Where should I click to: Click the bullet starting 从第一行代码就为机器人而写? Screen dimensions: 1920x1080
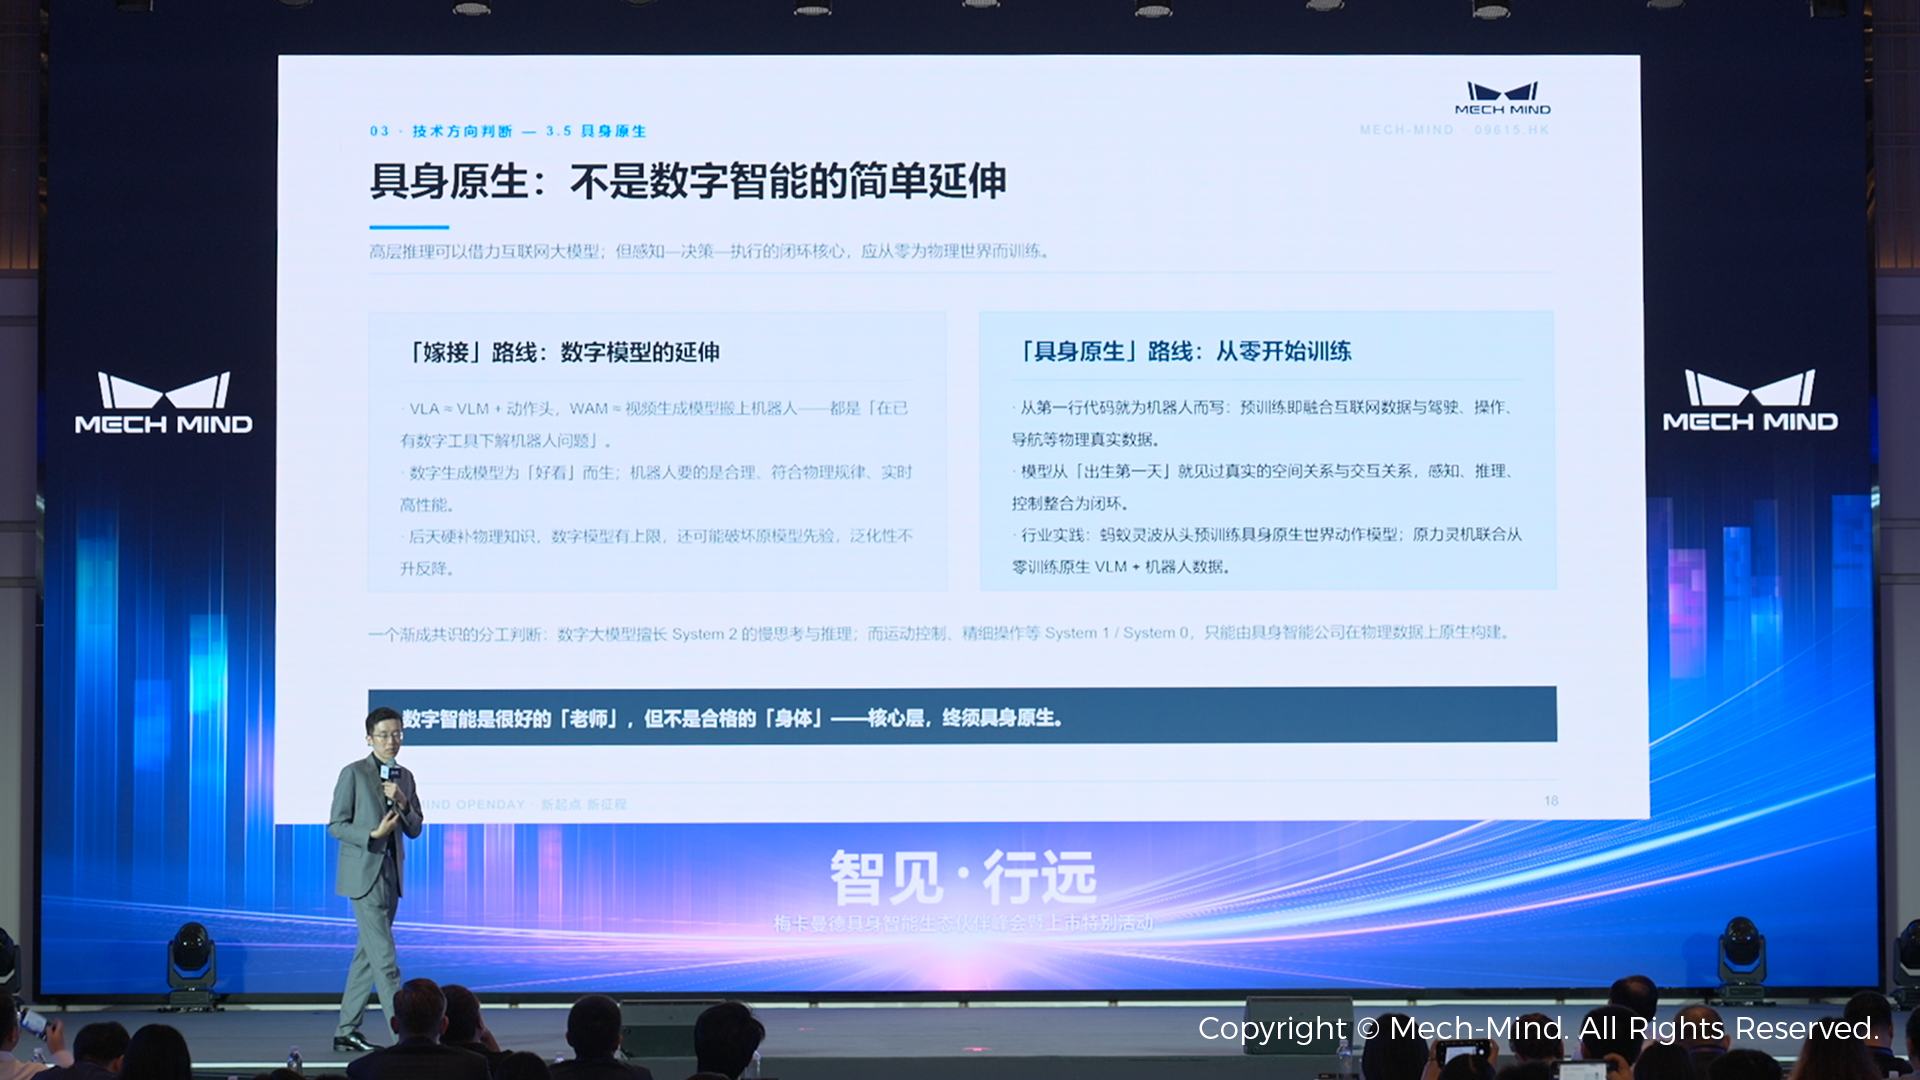tap(1264, 423)
